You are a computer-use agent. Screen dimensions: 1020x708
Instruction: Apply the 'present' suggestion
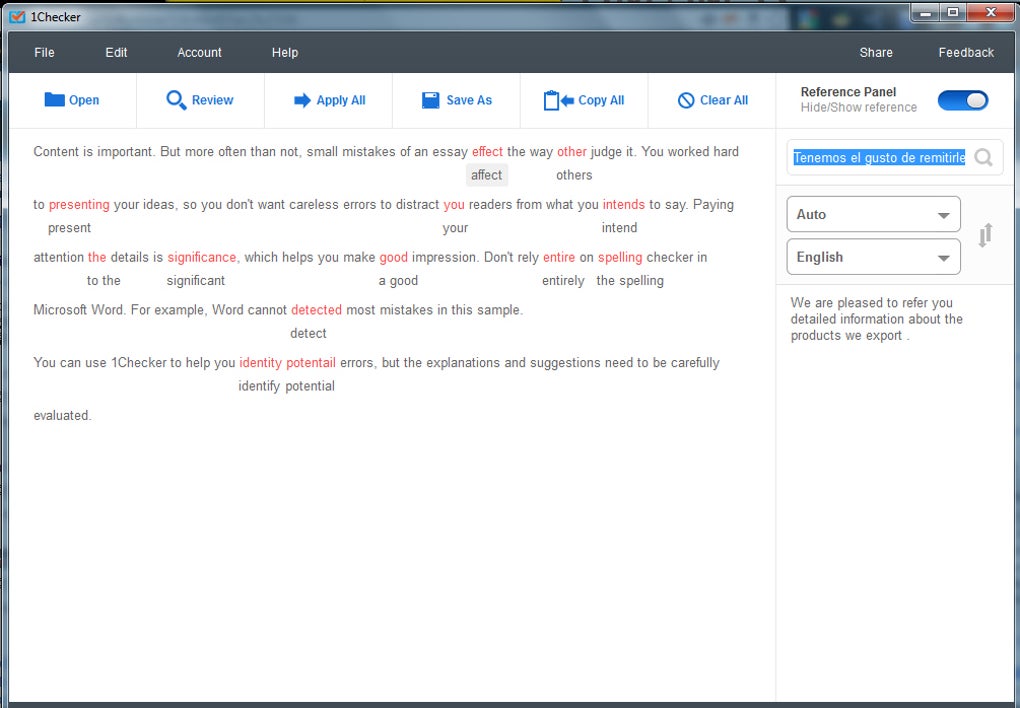(69, 228)
